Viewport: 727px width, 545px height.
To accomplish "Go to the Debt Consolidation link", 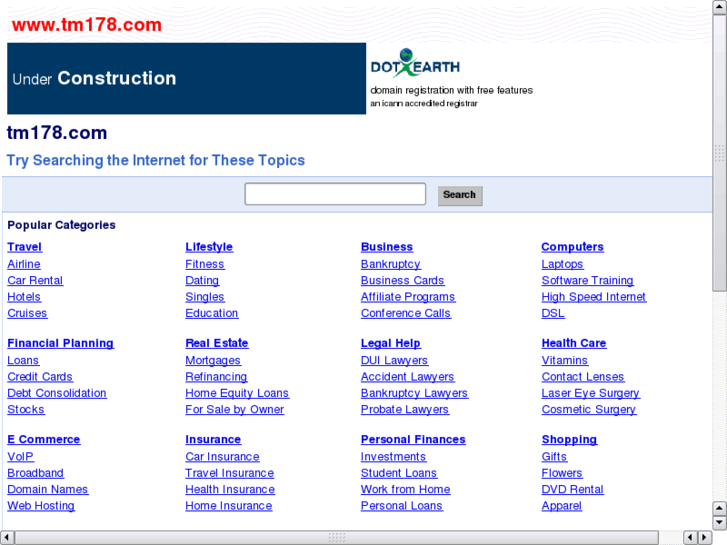I will (57, 393).
